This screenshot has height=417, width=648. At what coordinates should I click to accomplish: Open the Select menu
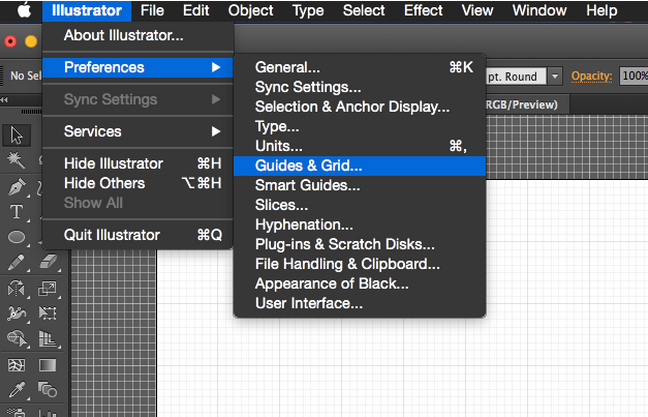click(364, 10)
